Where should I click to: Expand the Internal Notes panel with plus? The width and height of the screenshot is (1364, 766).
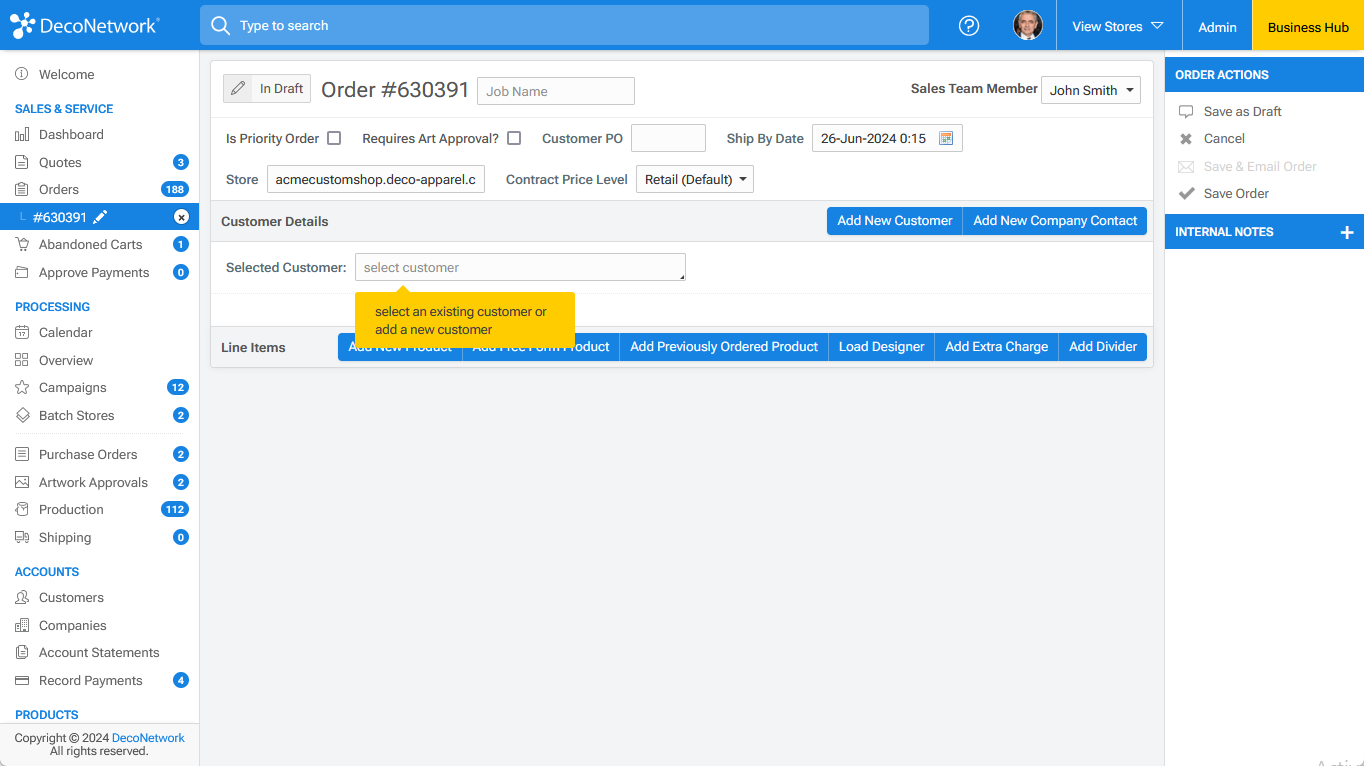[1348, 232]
